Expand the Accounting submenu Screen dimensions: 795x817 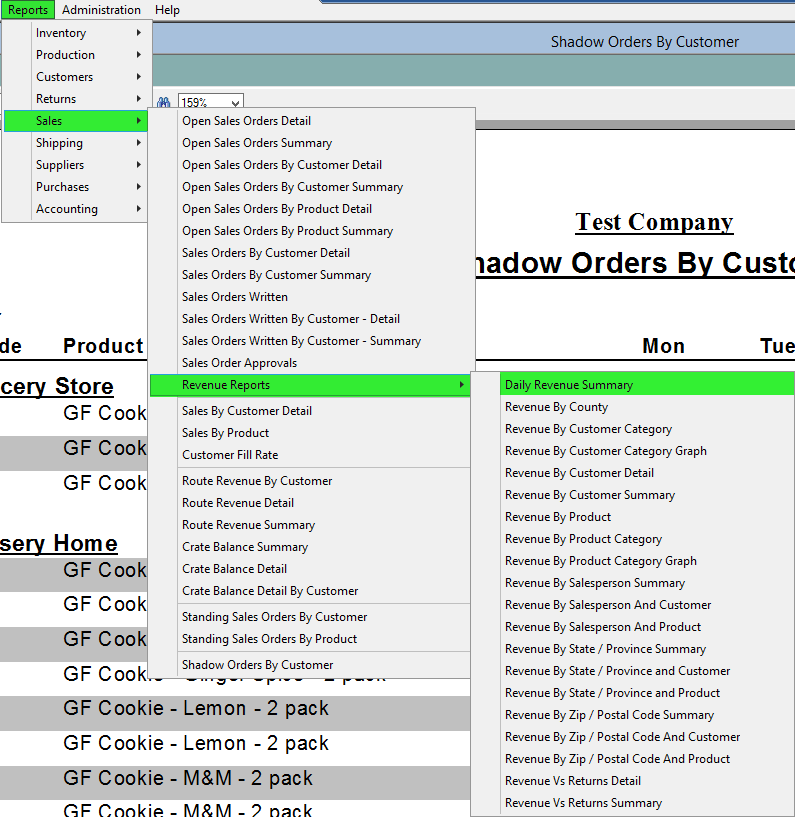[x=76, y=209]
